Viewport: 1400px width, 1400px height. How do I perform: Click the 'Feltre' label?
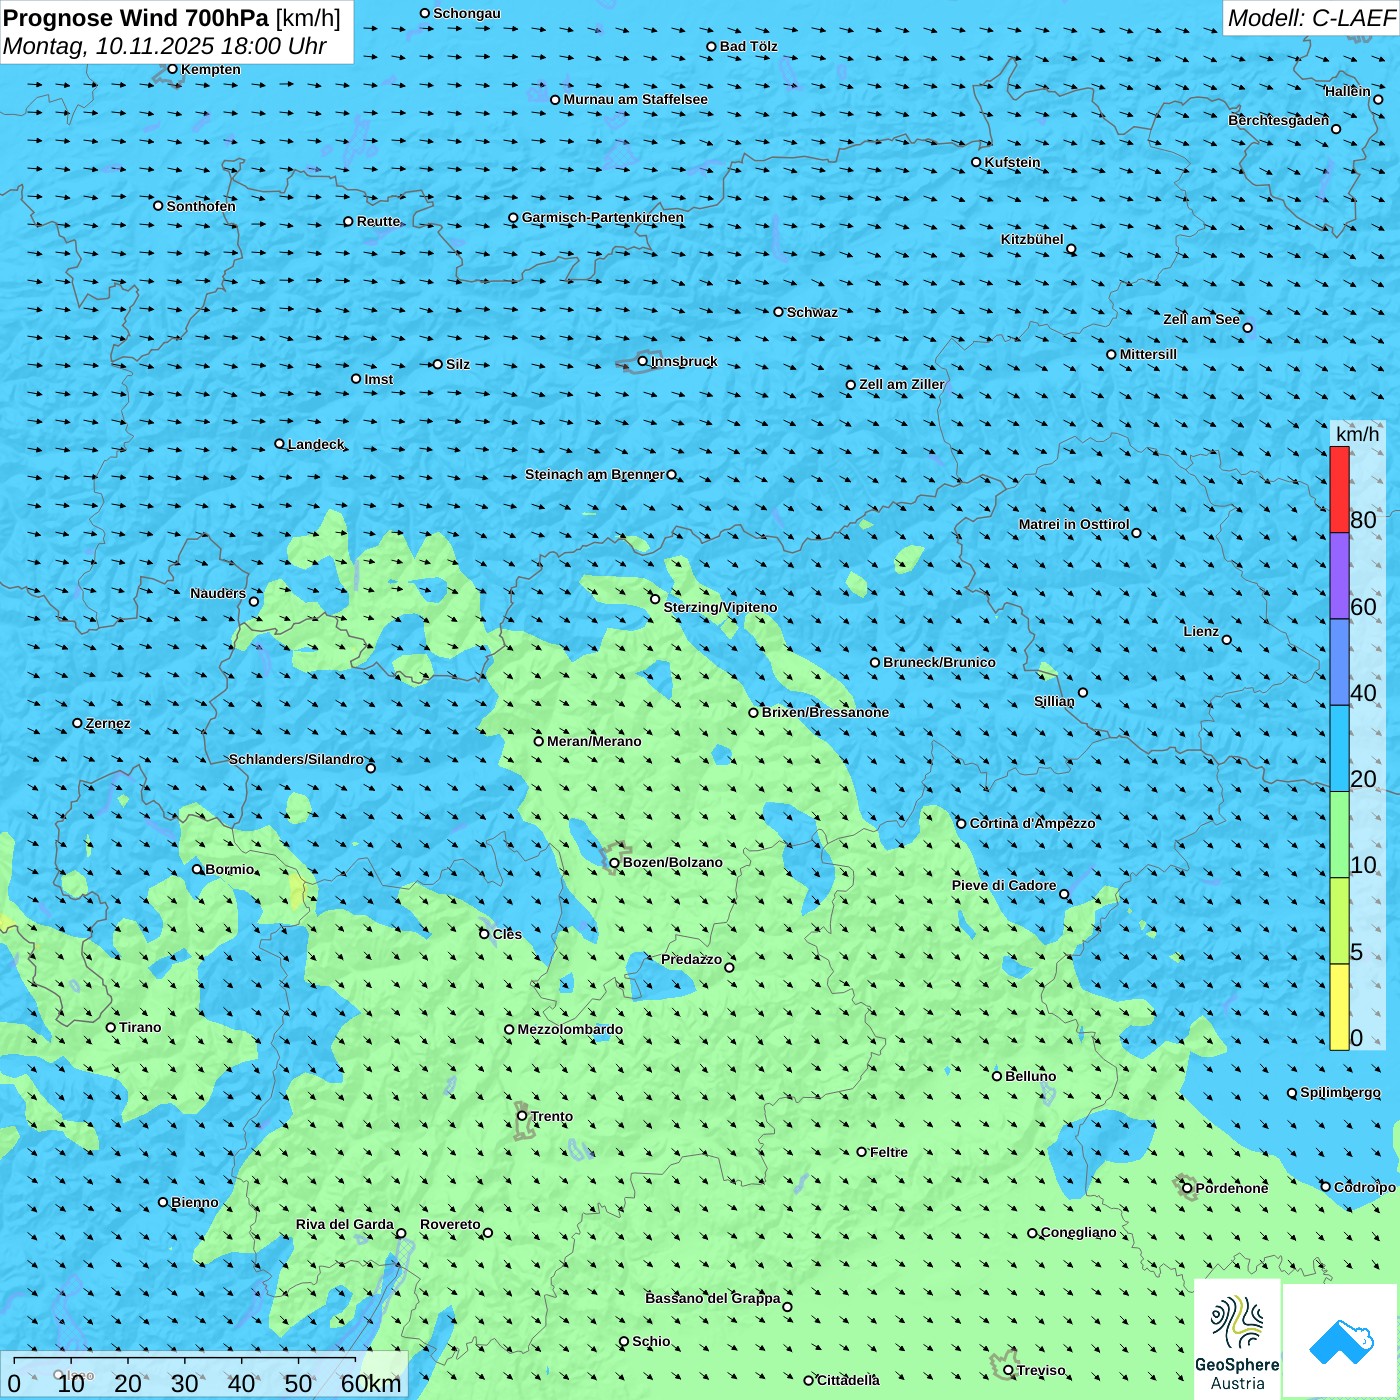[x=889, y=1152]
